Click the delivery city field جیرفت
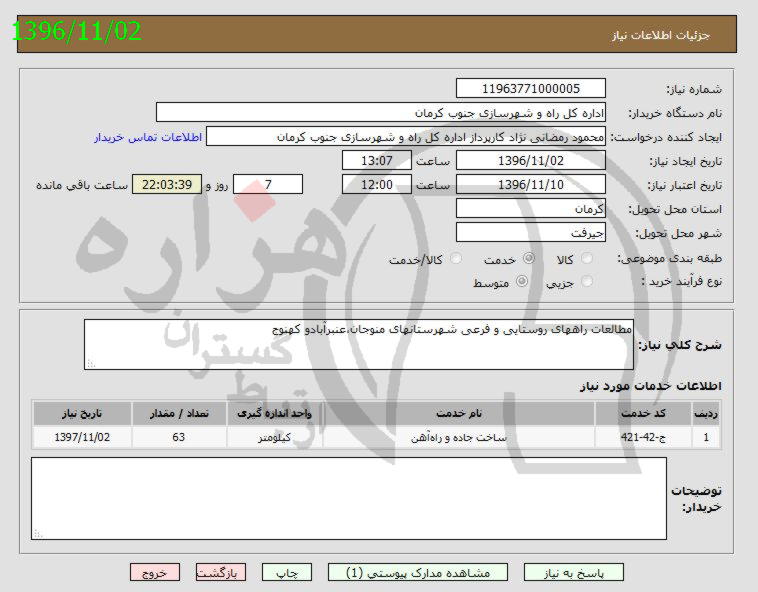Image resolution: width=758 pixels, height=592 pixels. click(531, 232)
